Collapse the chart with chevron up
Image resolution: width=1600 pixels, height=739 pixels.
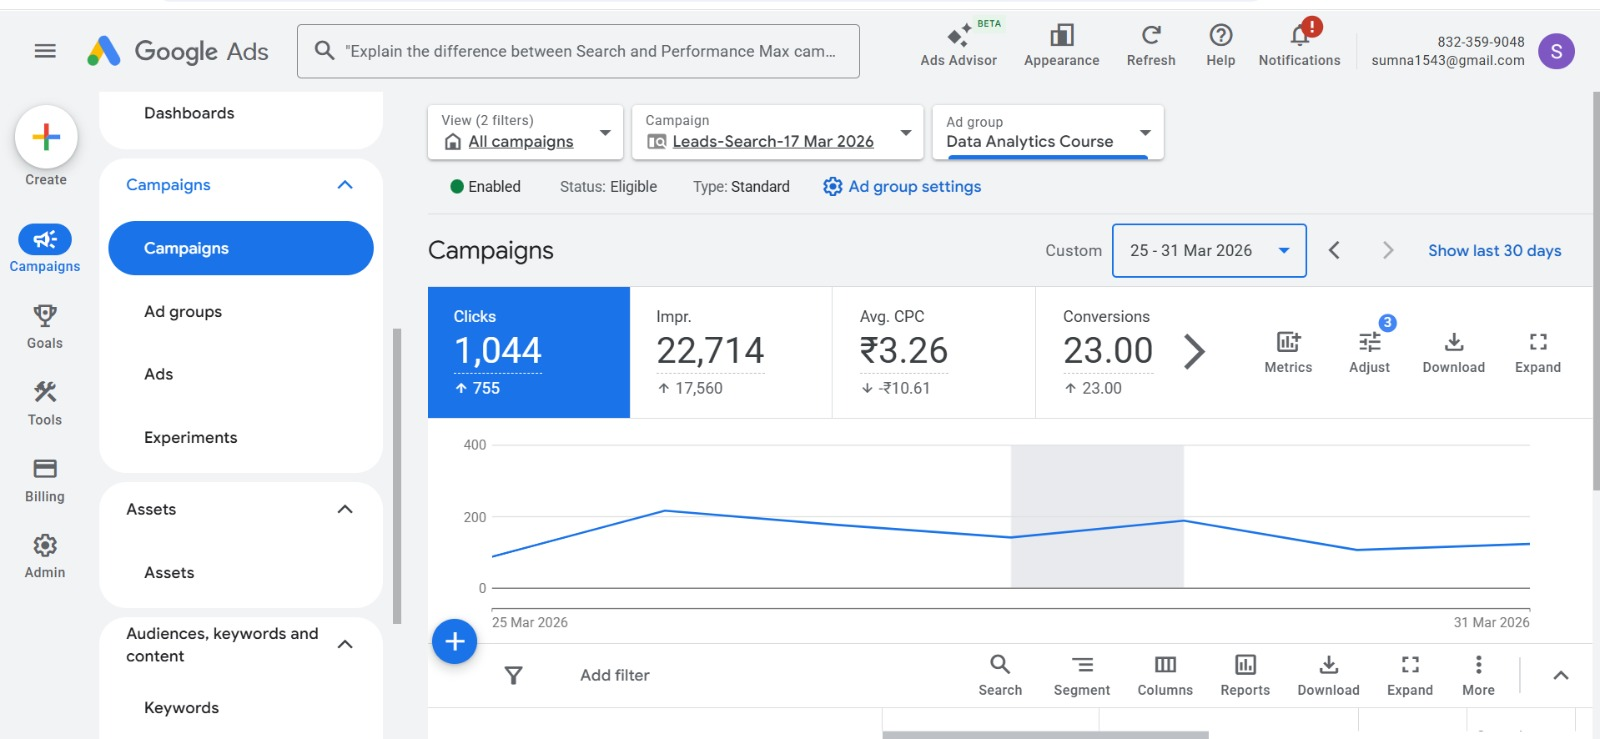click(x=1560, y=676)
